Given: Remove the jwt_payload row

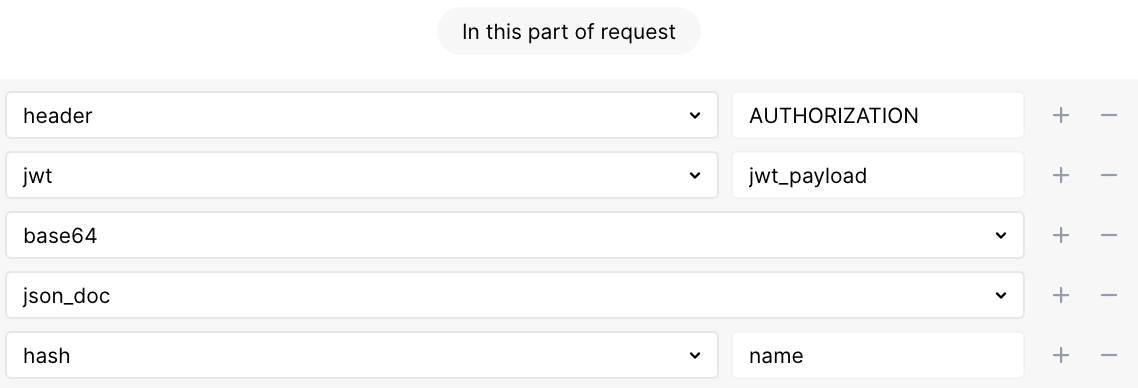Looking at the screenshot, I should [x=1108, y=175].
